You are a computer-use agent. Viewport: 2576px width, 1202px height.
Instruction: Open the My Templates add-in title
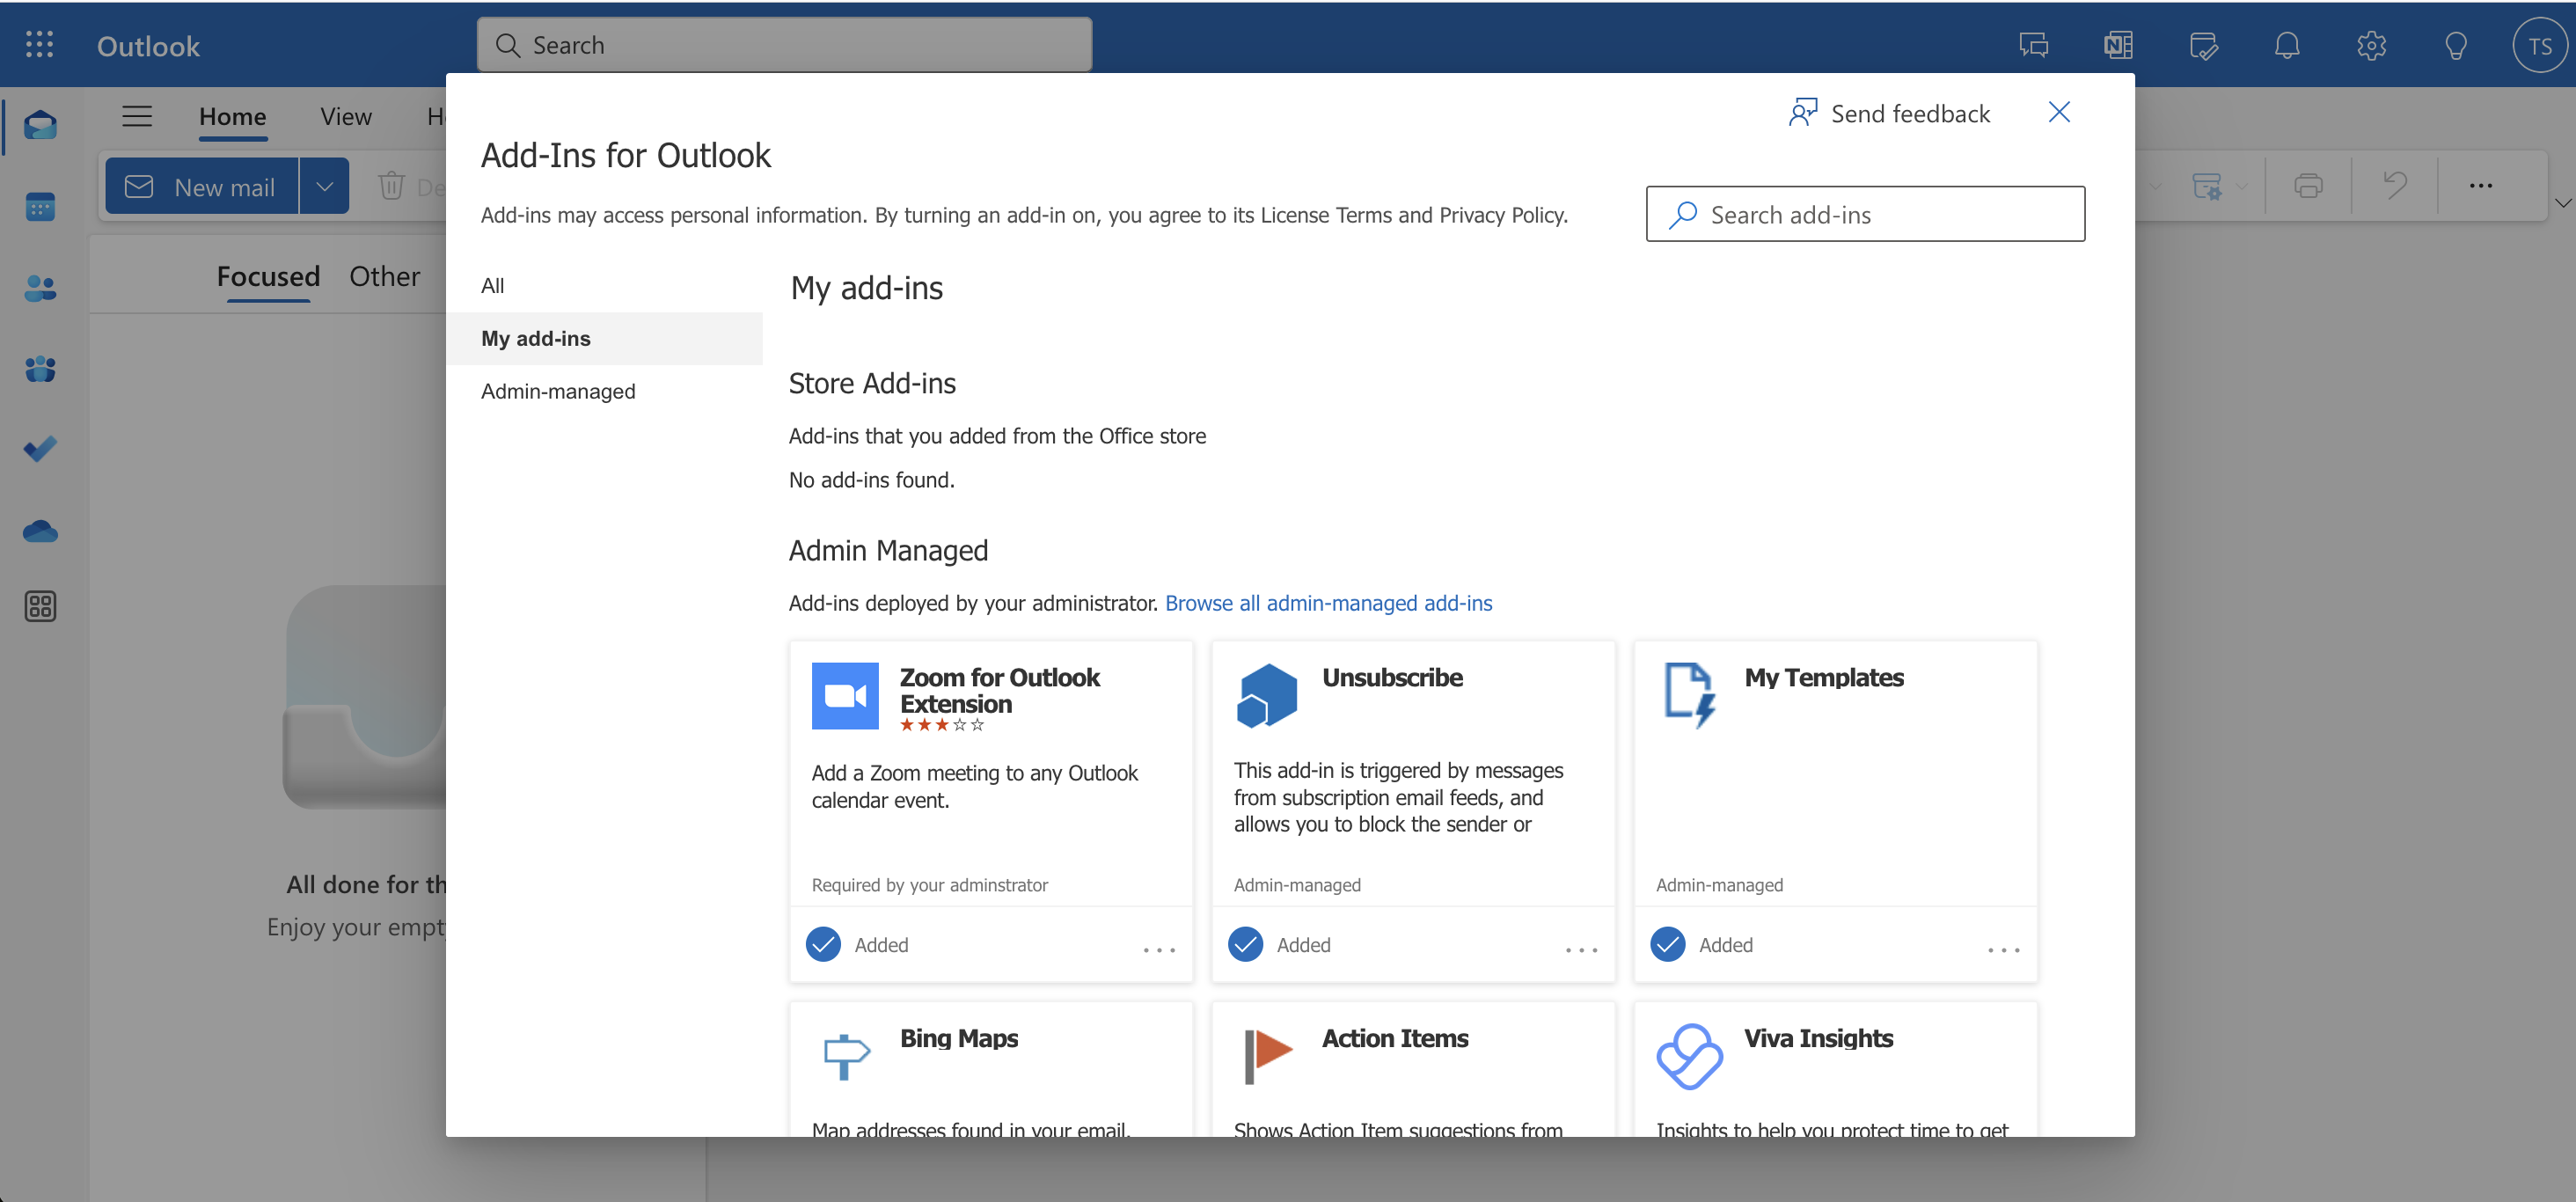pos(1824,677)
